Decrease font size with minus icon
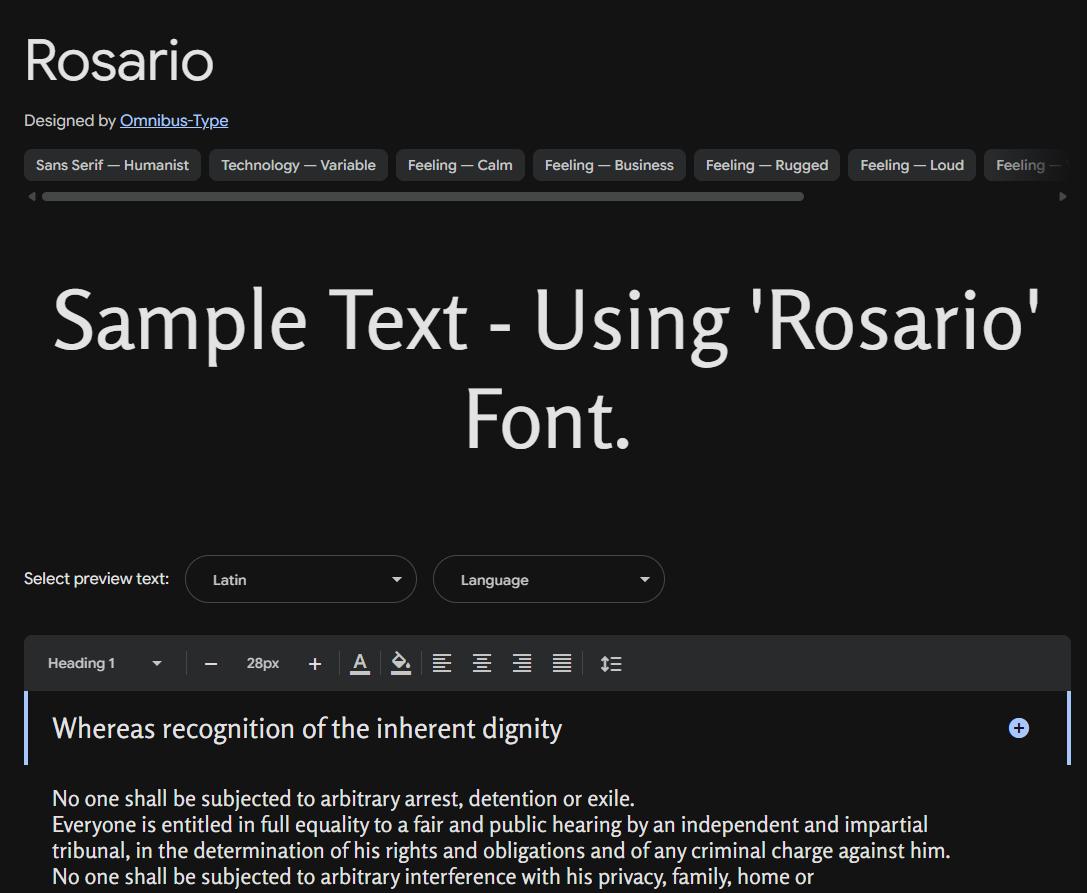Image resolution: width=1087 pixels, height=893 pixels. 211,664
